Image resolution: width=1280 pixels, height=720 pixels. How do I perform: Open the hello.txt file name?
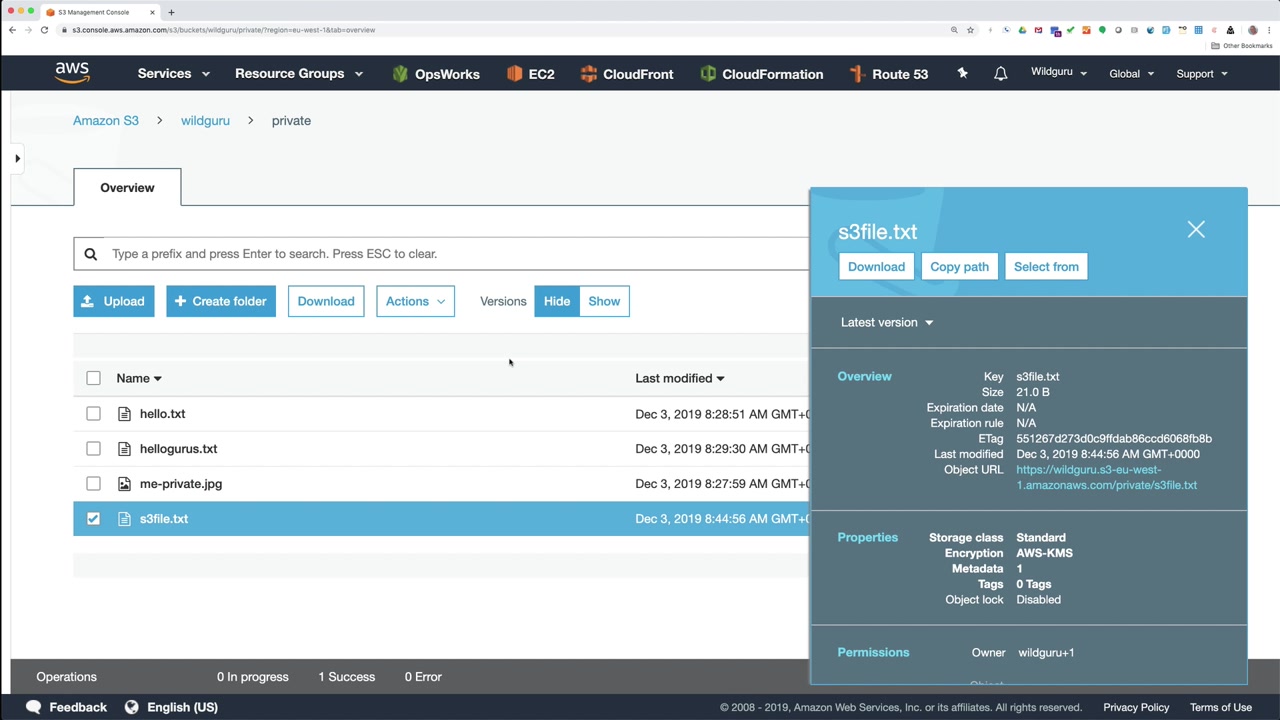coord(162,414)
